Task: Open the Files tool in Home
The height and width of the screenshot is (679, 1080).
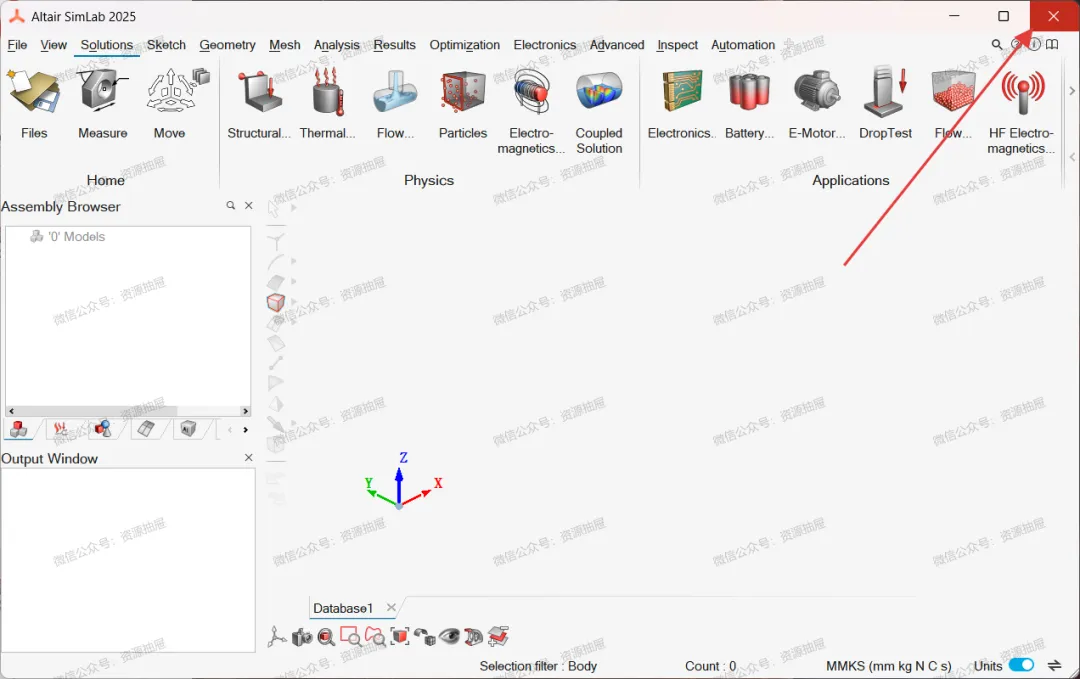Action: click(34, 103)
